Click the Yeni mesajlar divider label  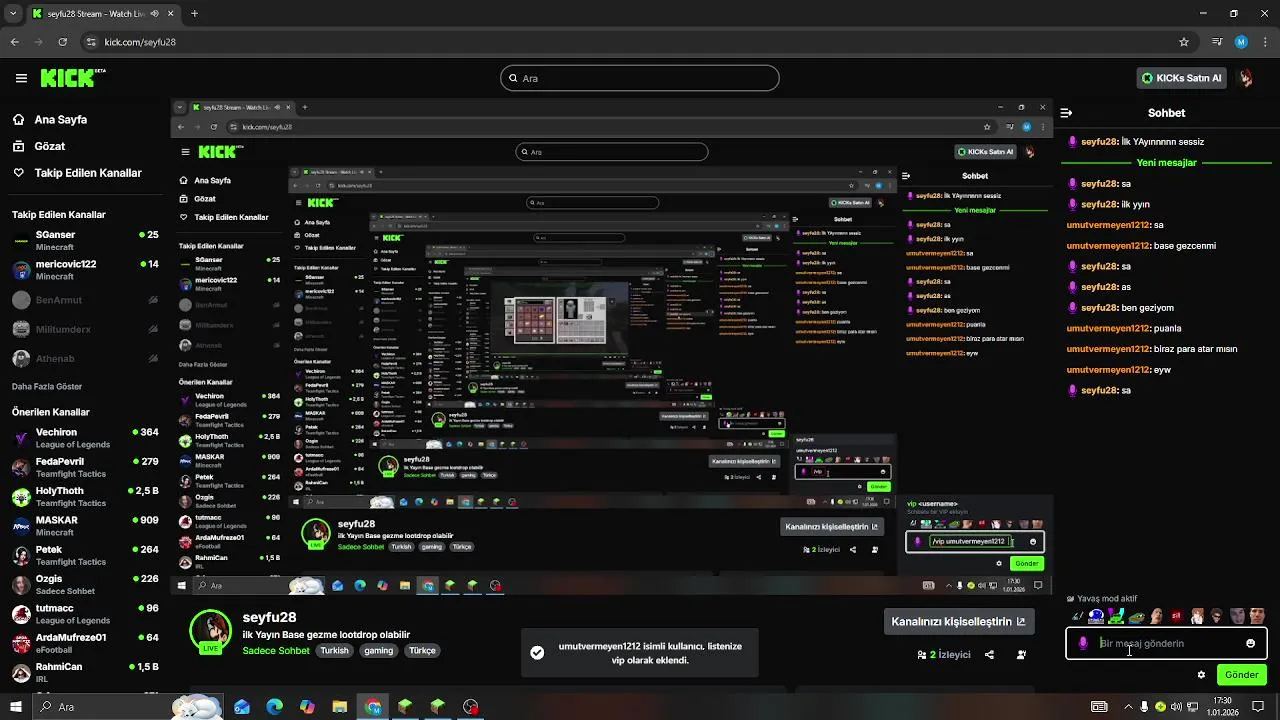click(x=1166, y=162)
